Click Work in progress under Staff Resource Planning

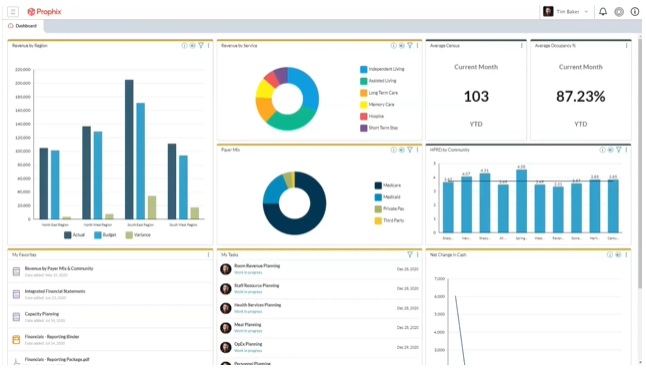(x=248, y=292)
